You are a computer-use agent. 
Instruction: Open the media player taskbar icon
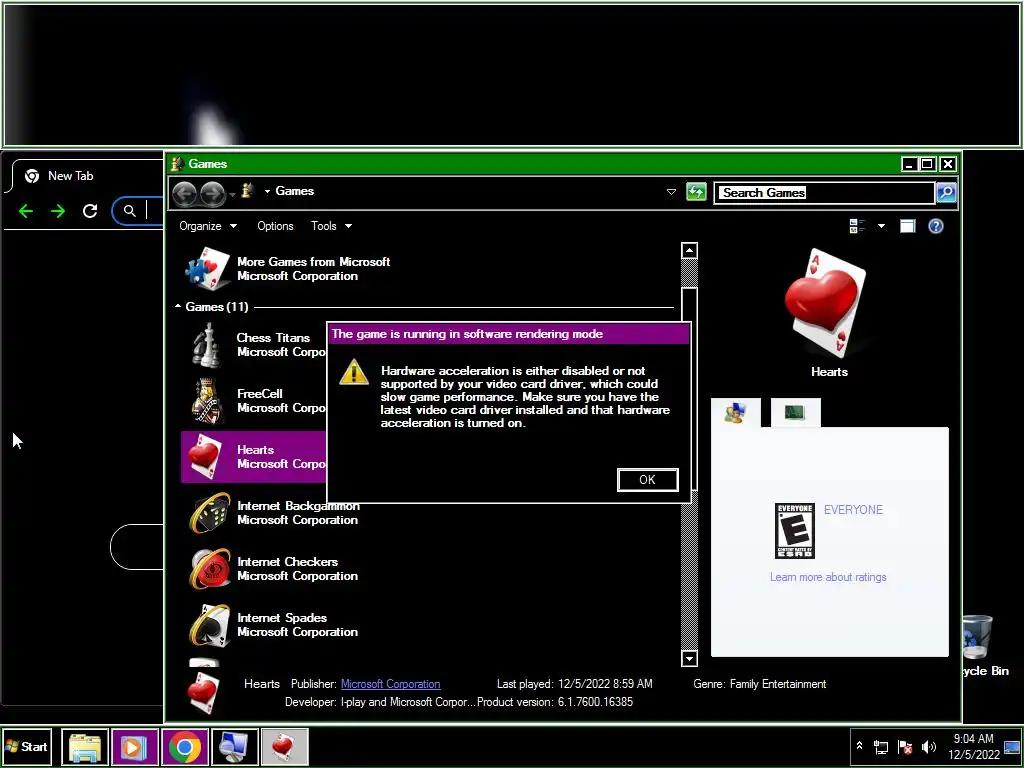[x=135, y=747]
